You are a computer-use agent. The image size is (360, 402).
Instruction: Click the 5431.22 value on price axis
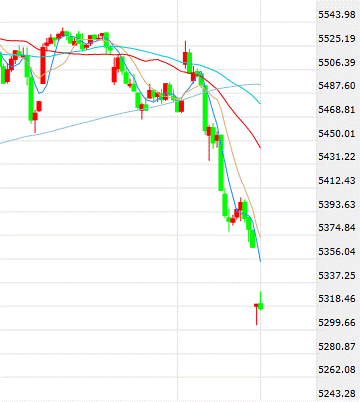337,157
